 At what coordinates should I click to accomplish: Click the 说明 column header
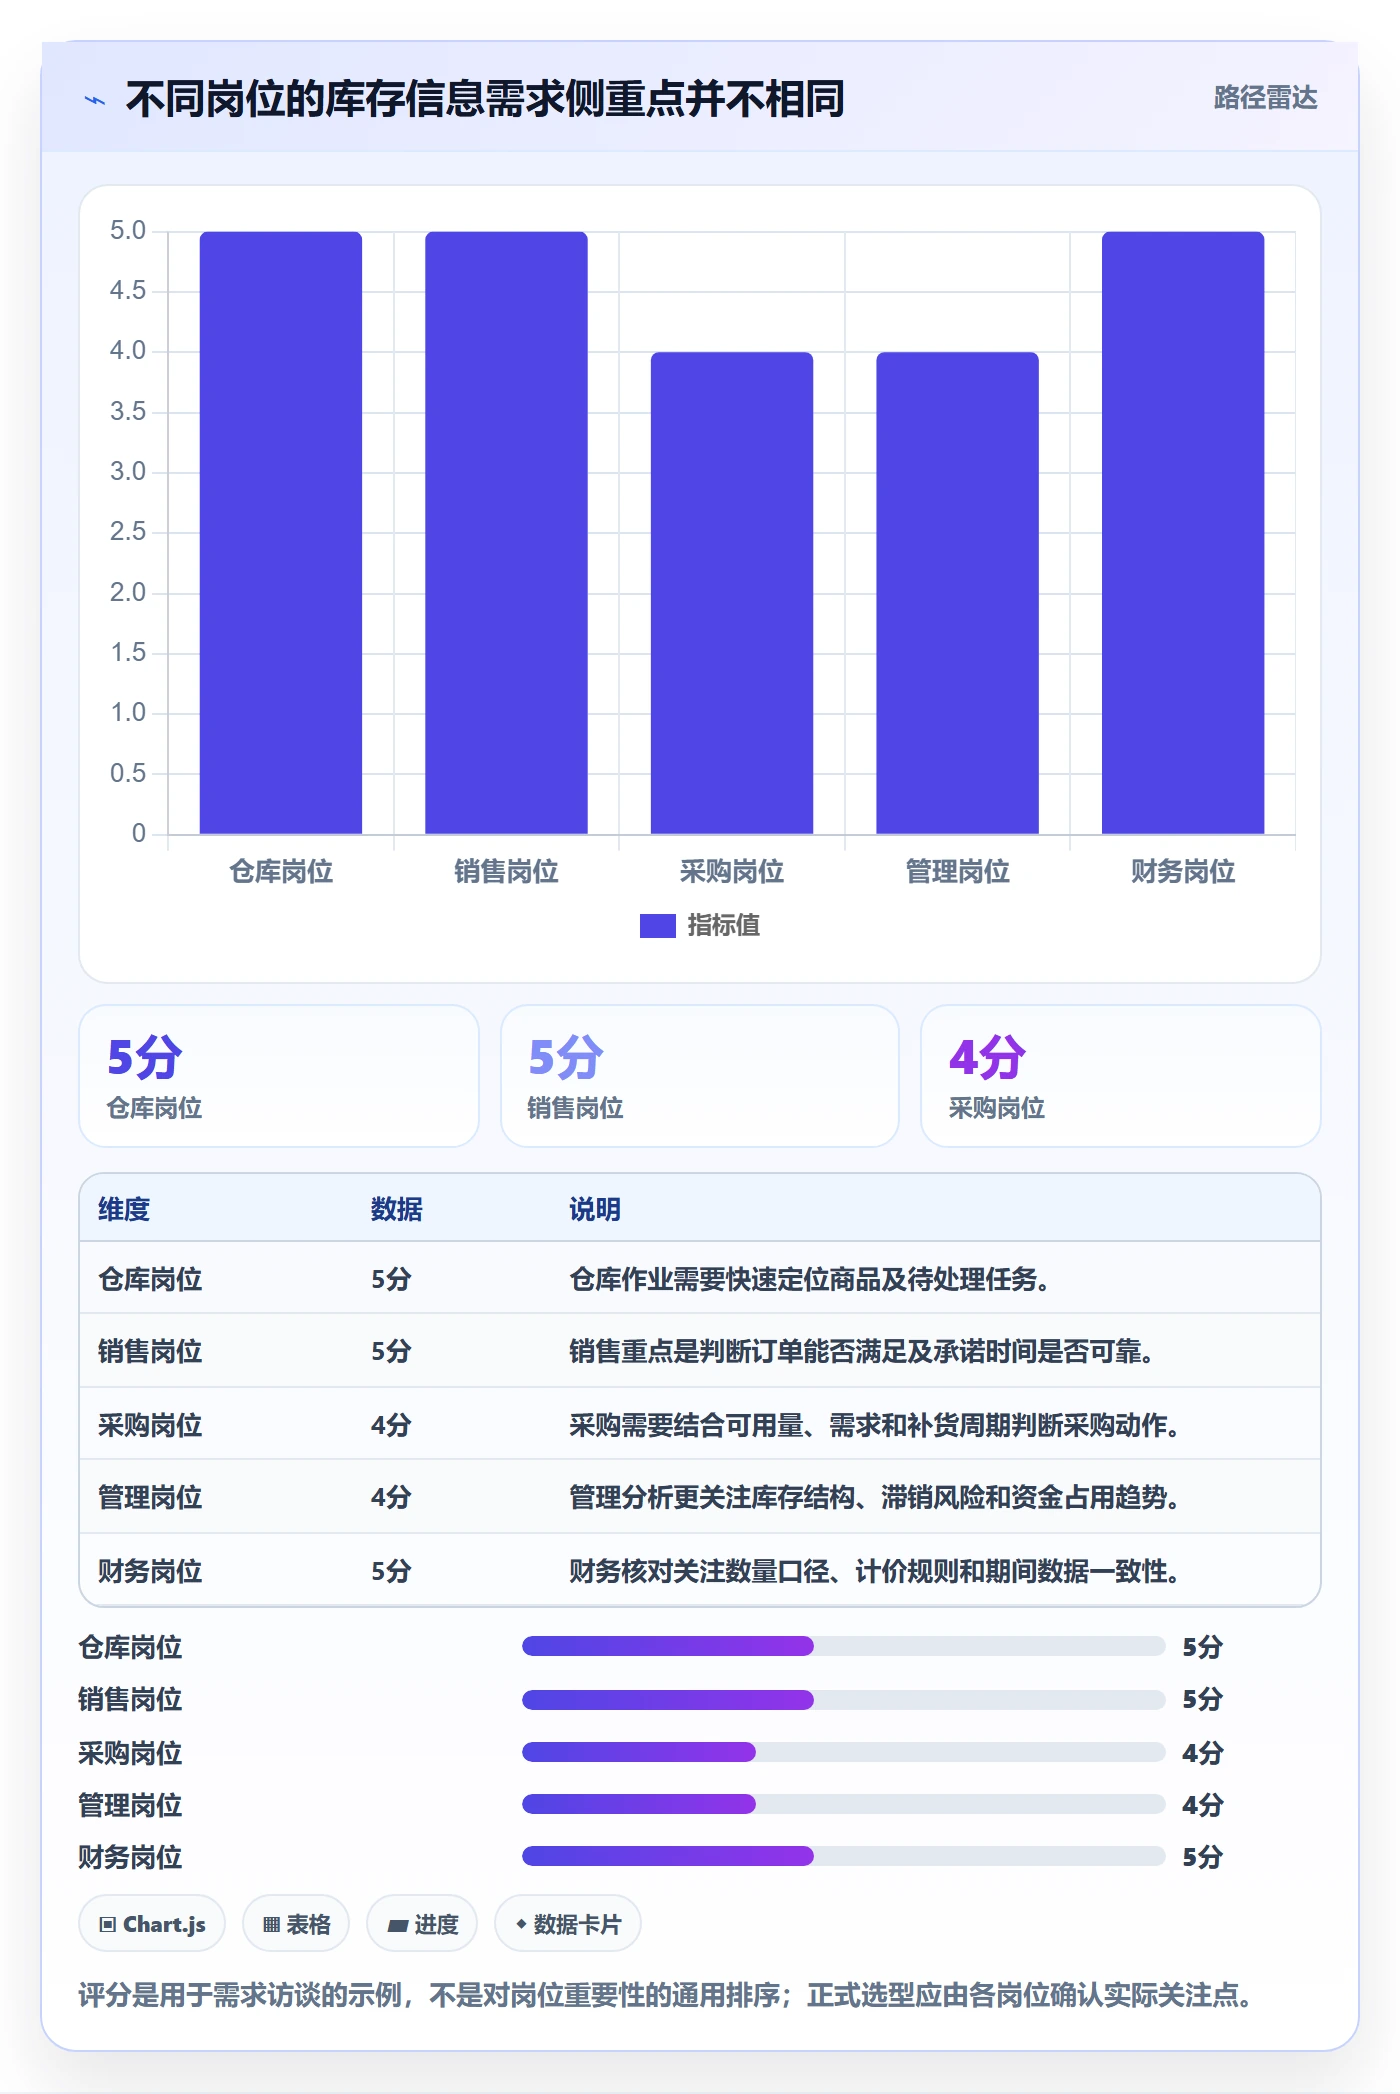click(x=595, y=1210)
